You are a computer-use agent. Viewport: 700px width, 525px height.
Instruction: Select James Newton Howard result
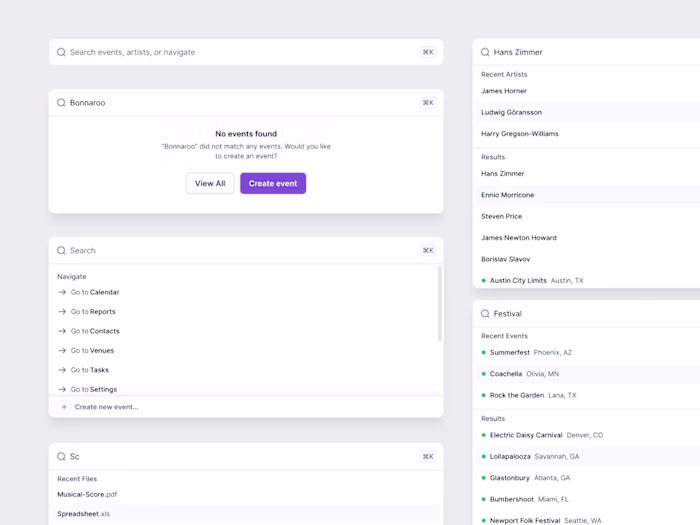[x=588, y=238]
